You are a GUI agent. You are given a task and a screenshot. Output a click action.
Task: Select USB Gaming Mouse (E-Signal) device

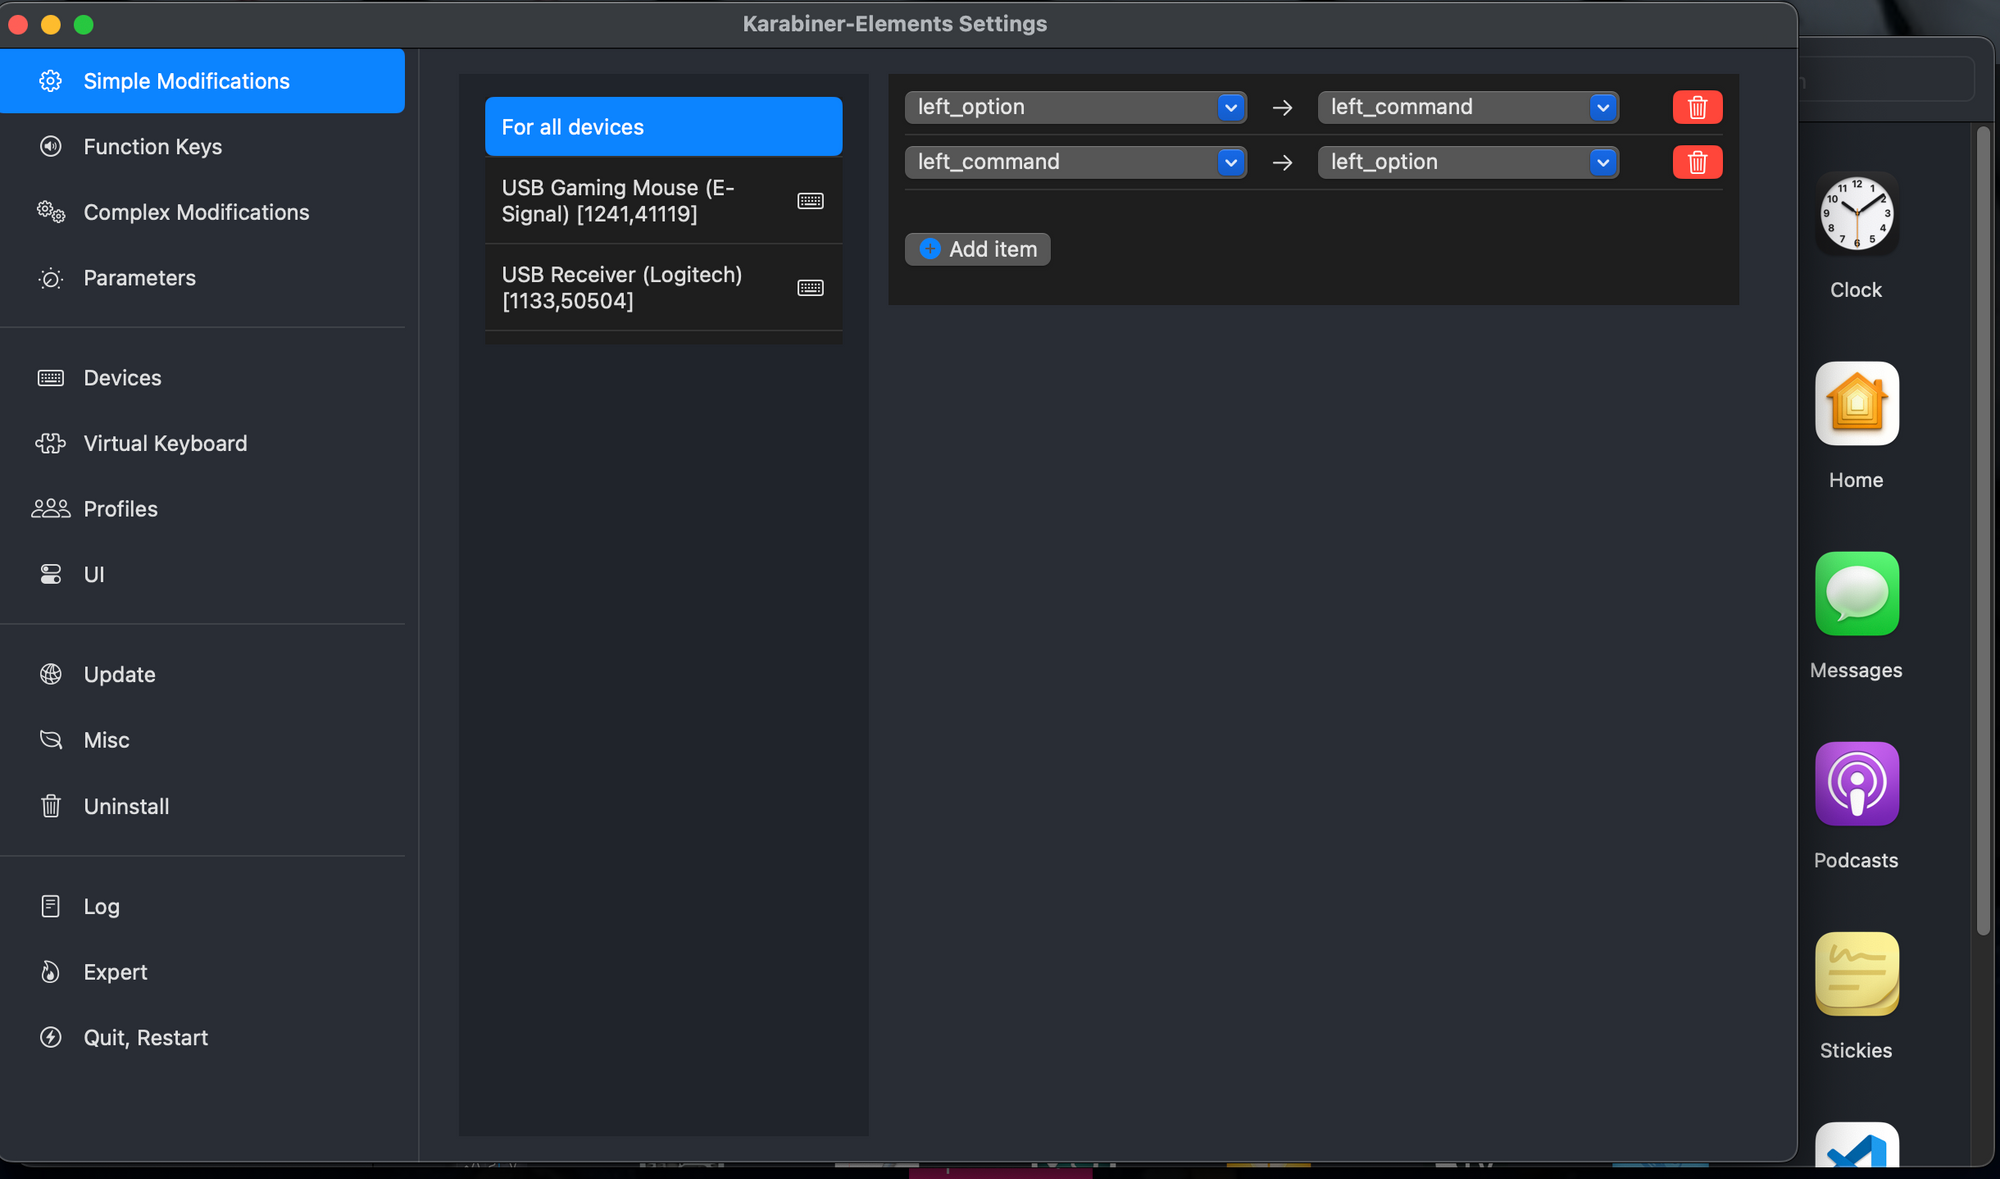click(x=663, y=201)
